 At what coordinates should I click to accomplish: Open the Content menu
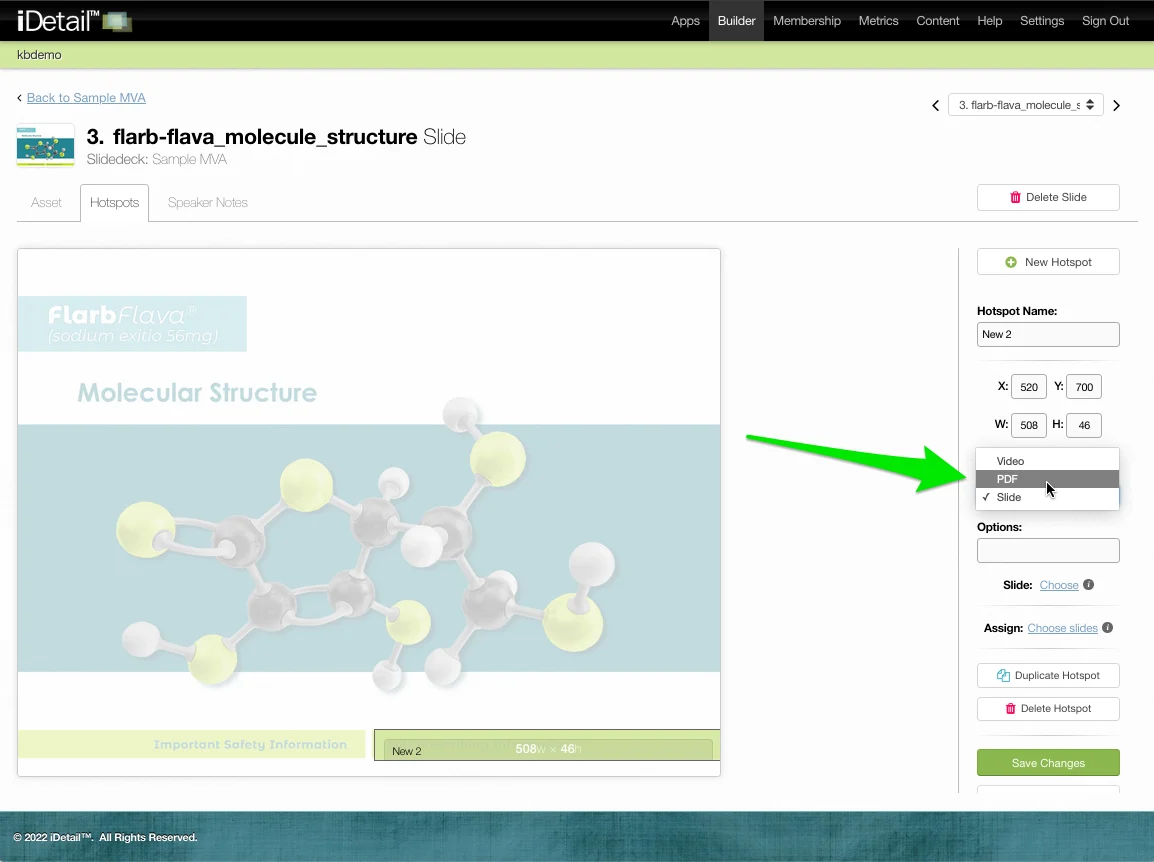point(938,21)
